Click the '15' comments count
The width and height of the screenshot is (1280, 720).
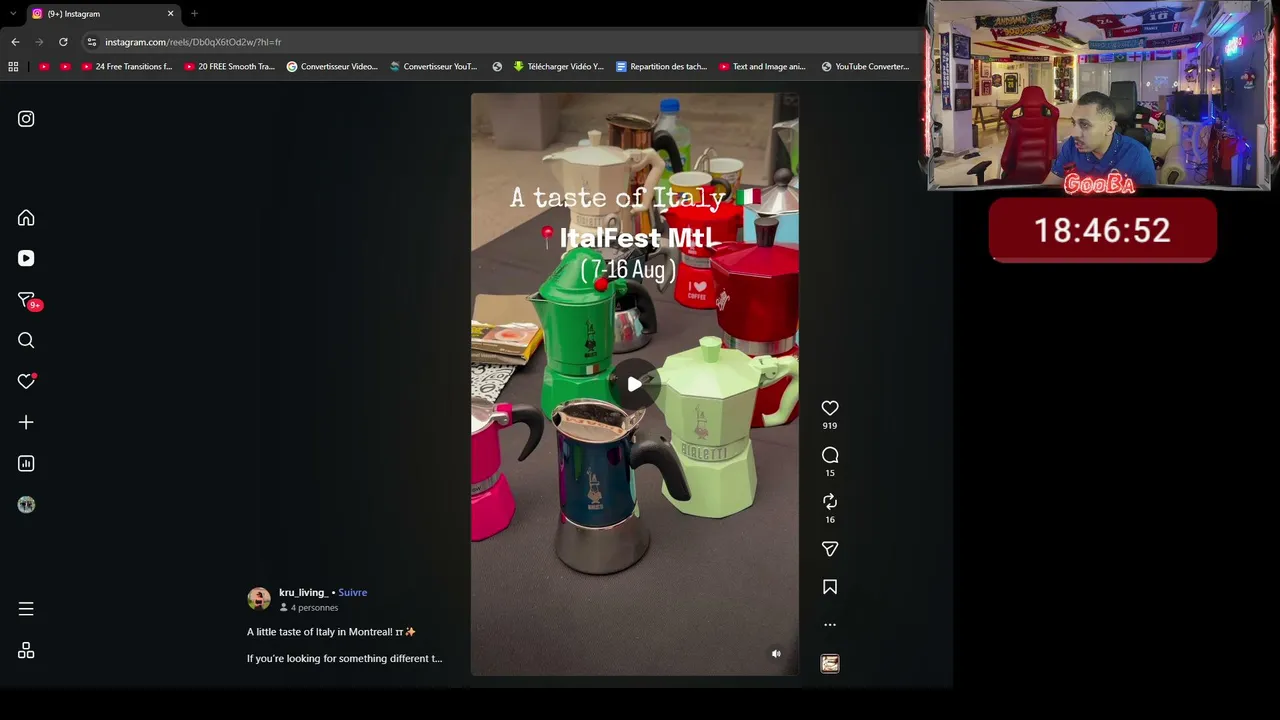830,473
